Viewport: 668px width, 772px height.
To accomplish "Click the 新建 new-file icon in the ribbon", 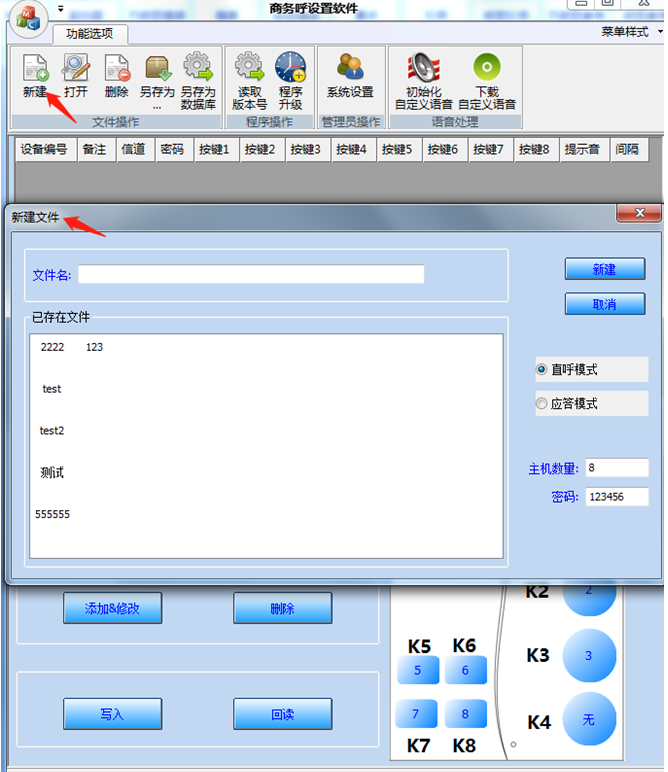I will pos(35,69).
